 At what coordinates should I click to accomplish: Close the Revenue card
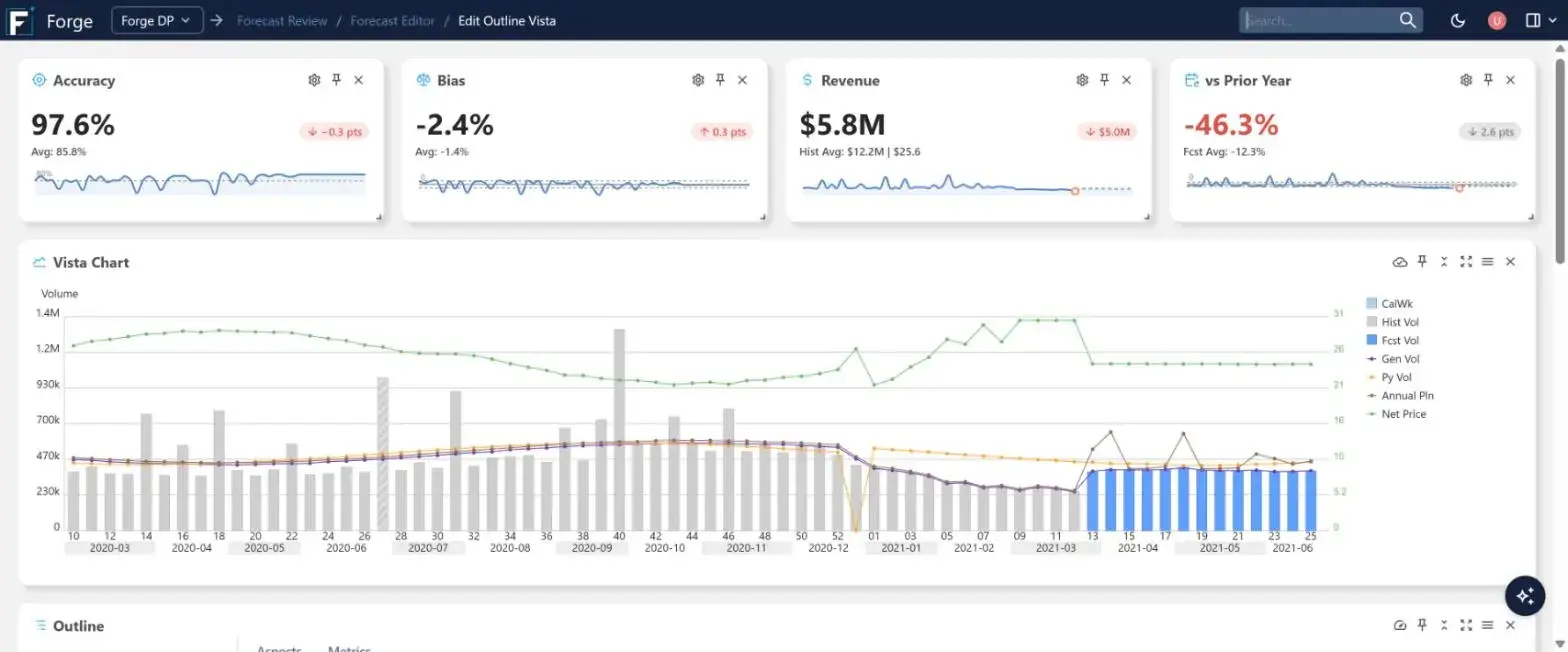[1126, 80]
